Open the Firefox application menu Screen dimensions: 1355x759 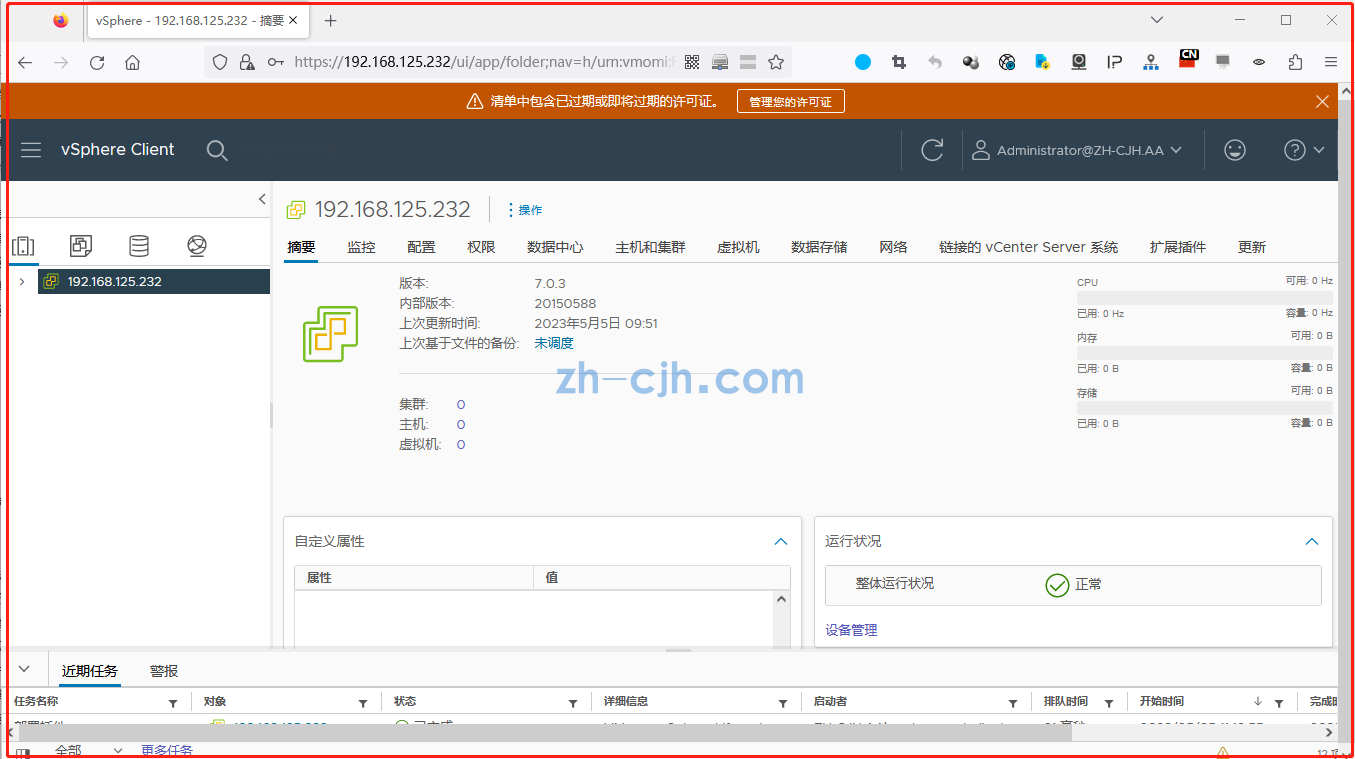[1331, 62]
